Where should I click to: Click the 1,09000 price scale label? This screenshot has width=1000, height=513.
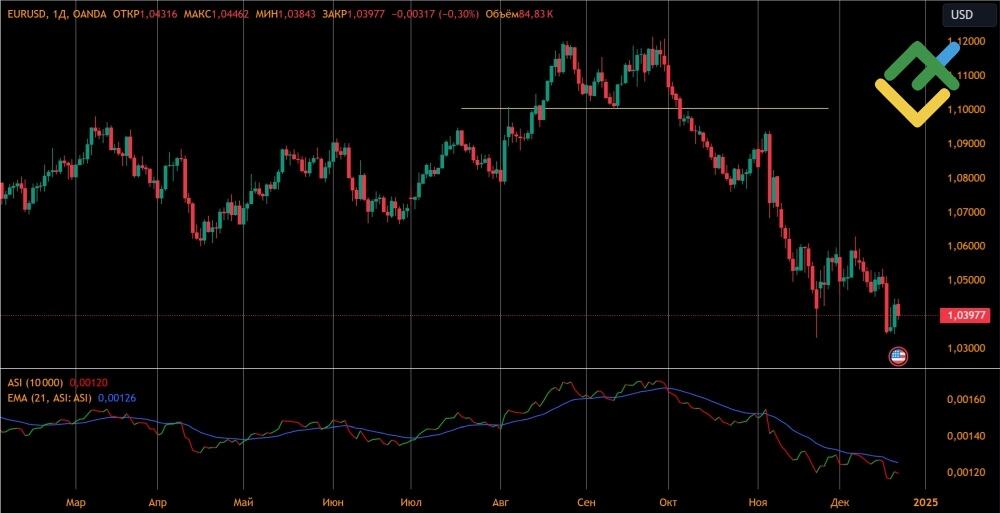tap(968, 144)
